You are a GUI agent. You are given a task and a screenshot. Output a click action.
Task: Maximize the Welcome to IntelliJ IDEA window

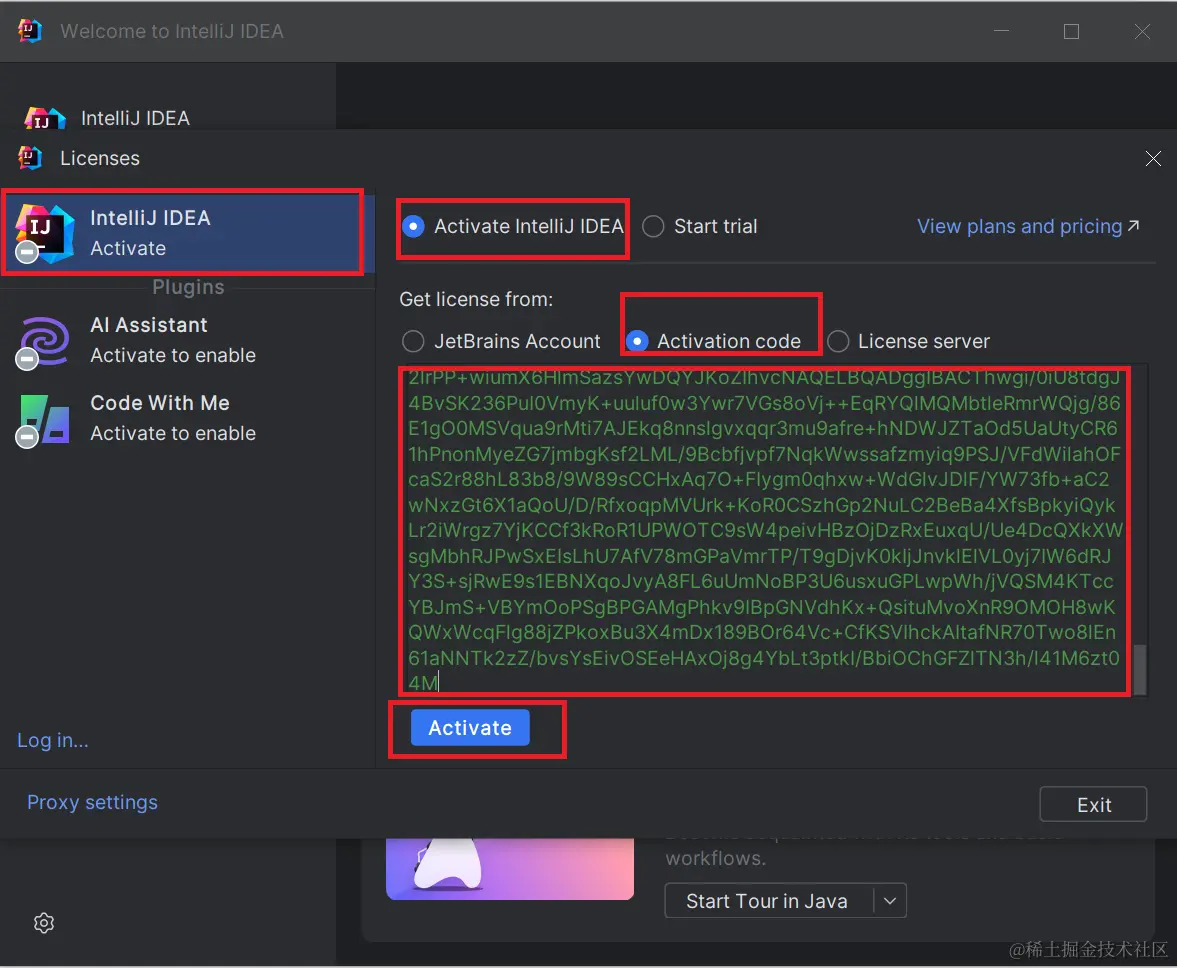point(1071,32)
